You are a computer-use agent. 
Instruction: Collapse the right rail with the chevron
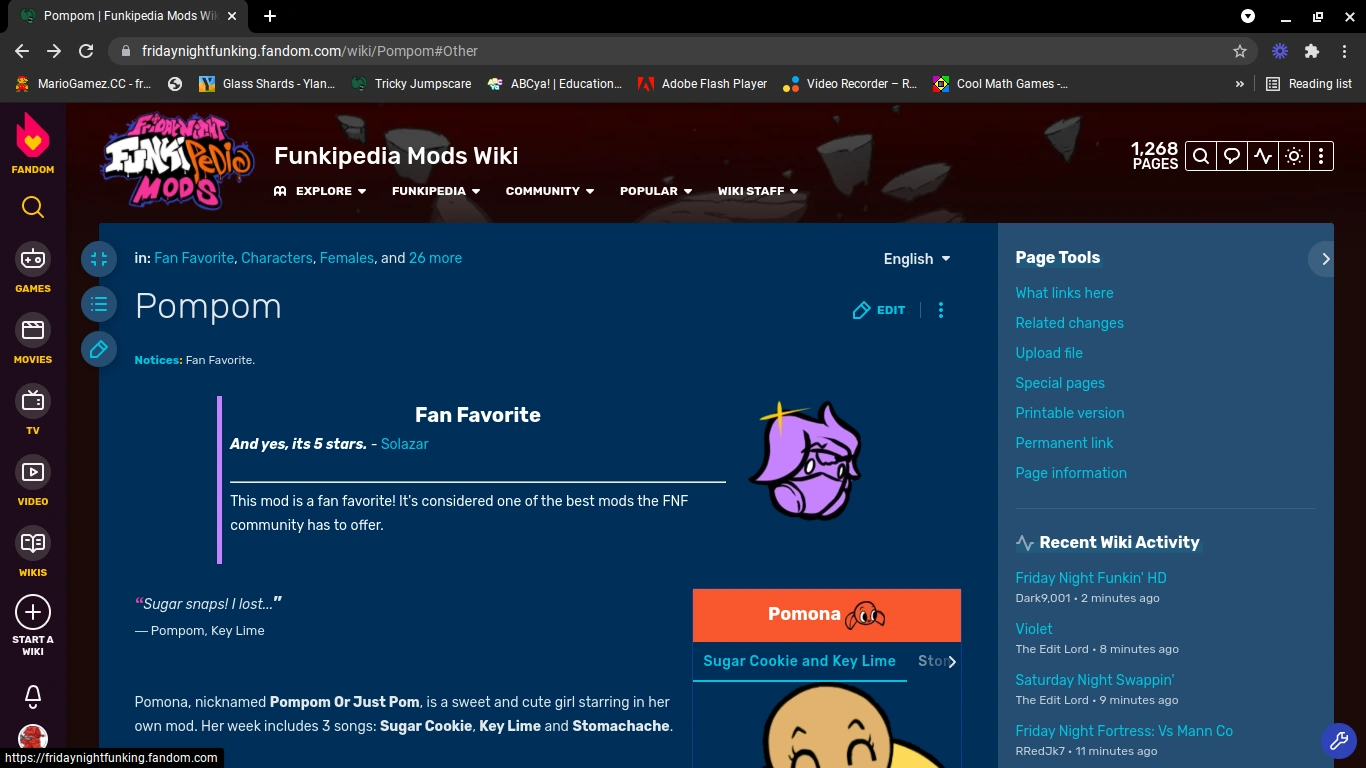coord(1325,259)
